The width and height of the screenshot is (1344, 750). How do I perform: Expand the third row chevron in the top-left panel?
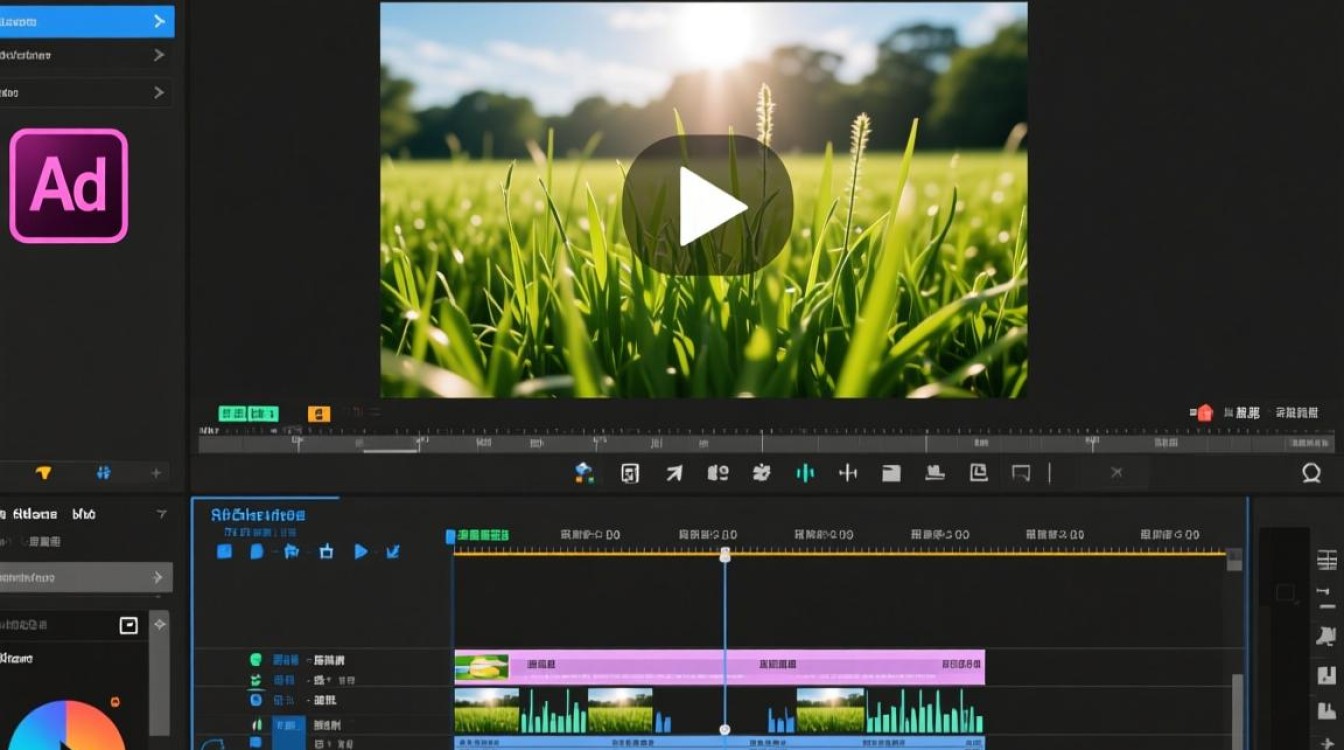tap(159, 92)
